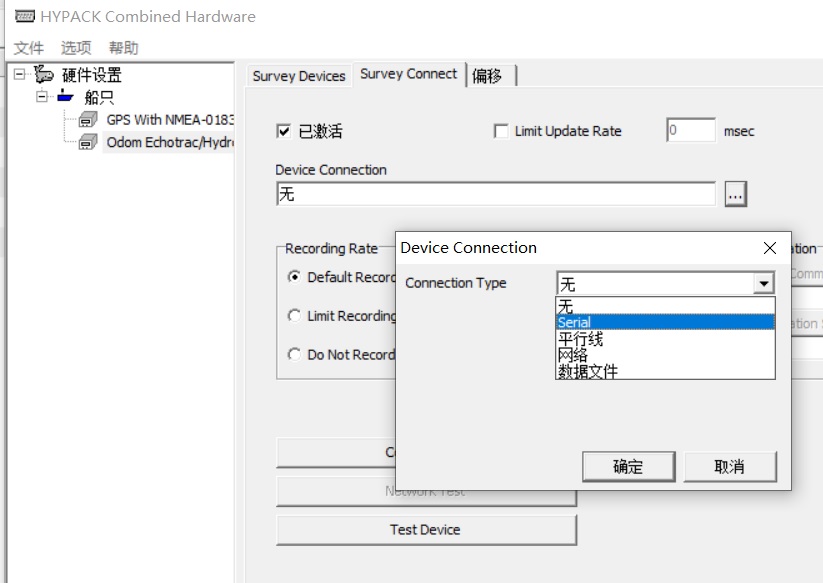This screenshot has height=583, width=823.
Task: Switch to Survey Connect tab
Action: click(x=408, y=74)
